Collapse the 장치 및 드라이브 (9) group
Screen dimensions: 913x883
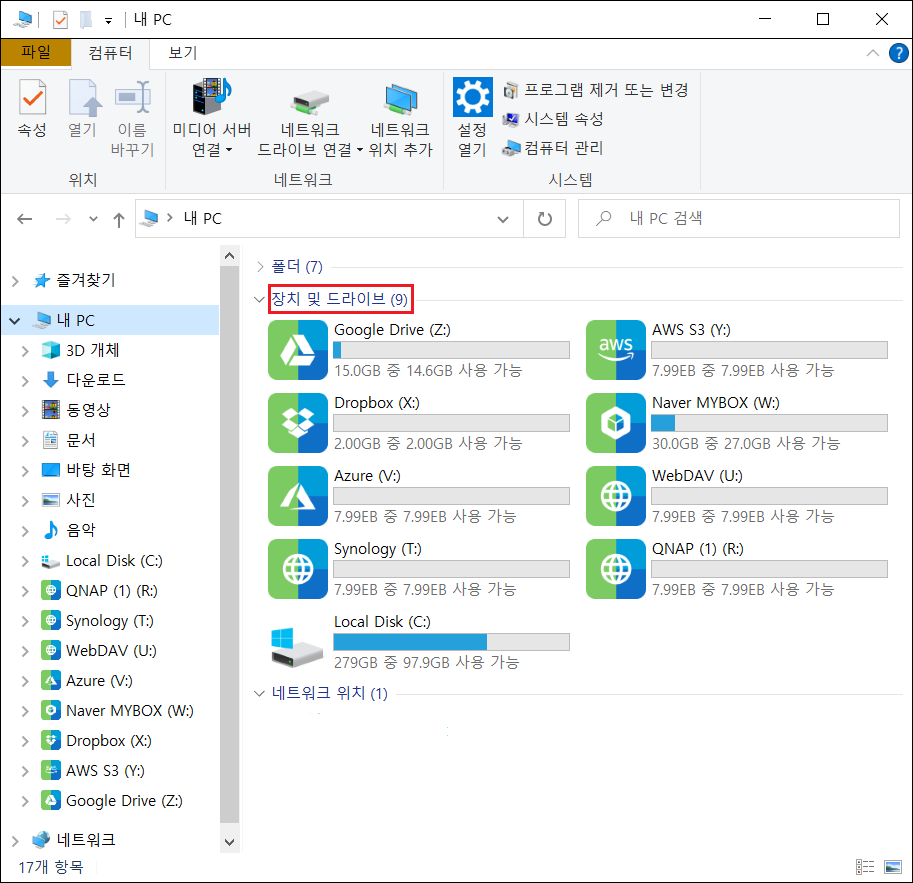pyautogui.click(x=260, y=299)
